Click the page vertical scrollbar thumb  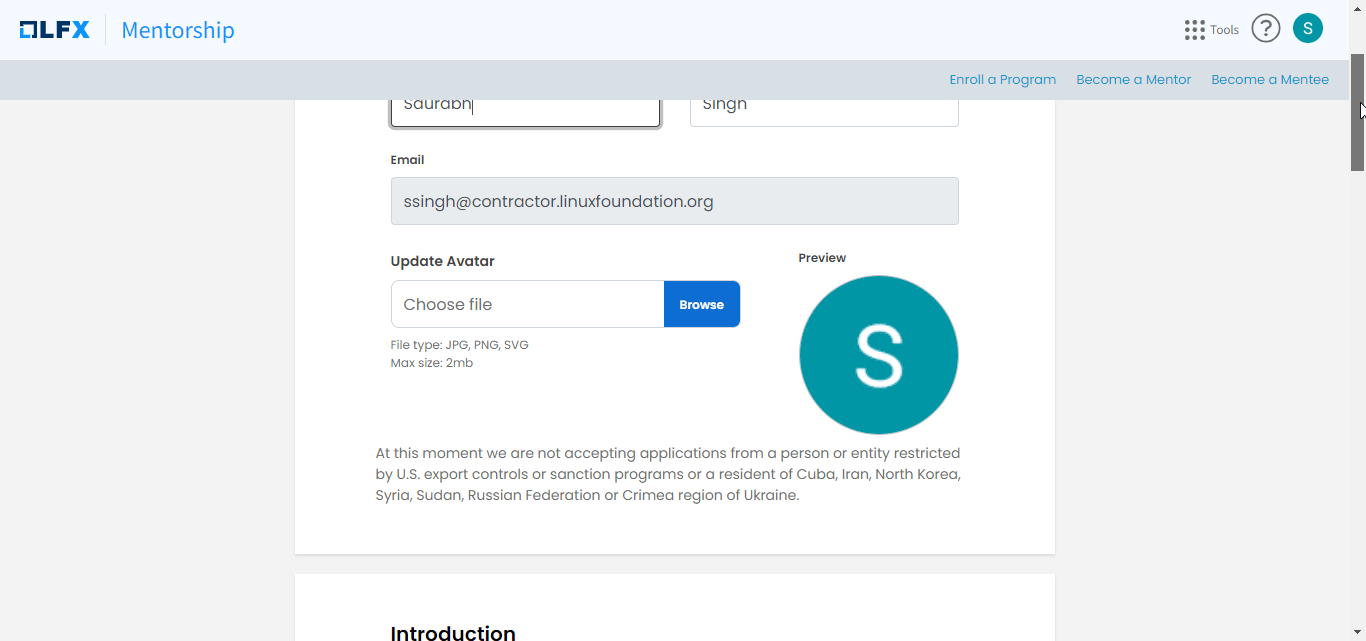coord(1358,112)
